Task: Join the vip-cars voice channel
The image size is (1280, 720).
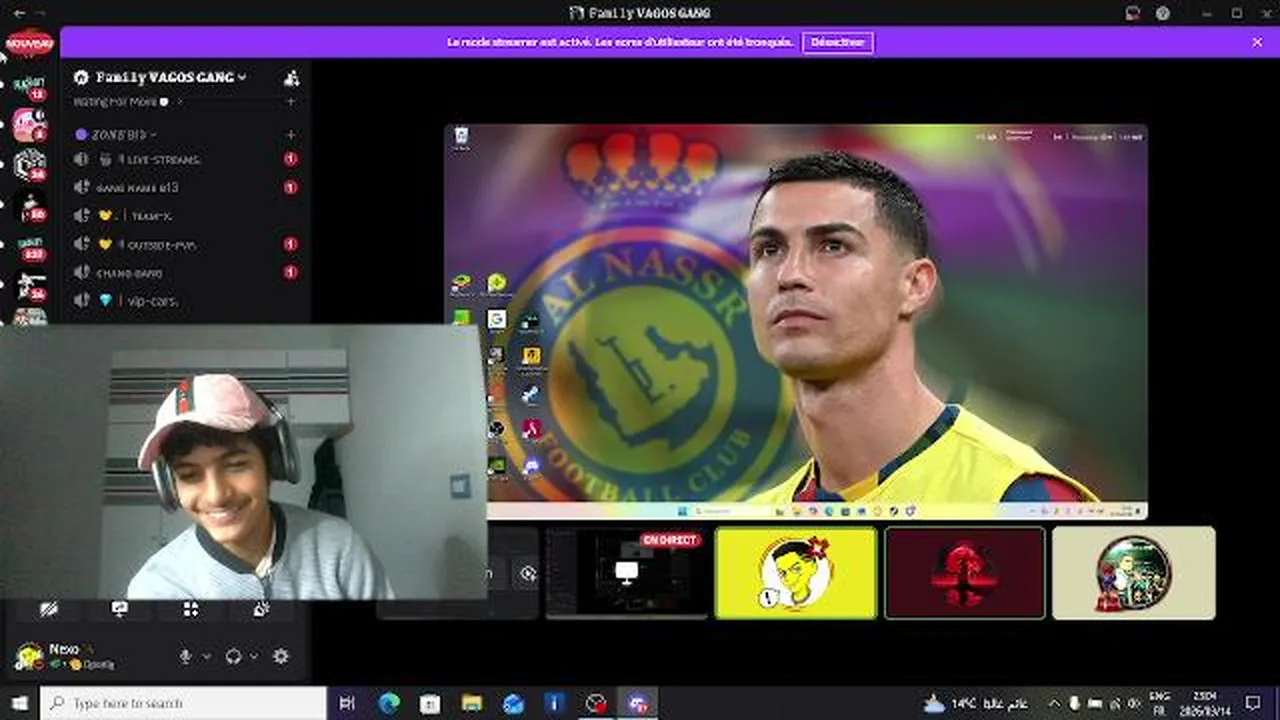Action: 185,300
